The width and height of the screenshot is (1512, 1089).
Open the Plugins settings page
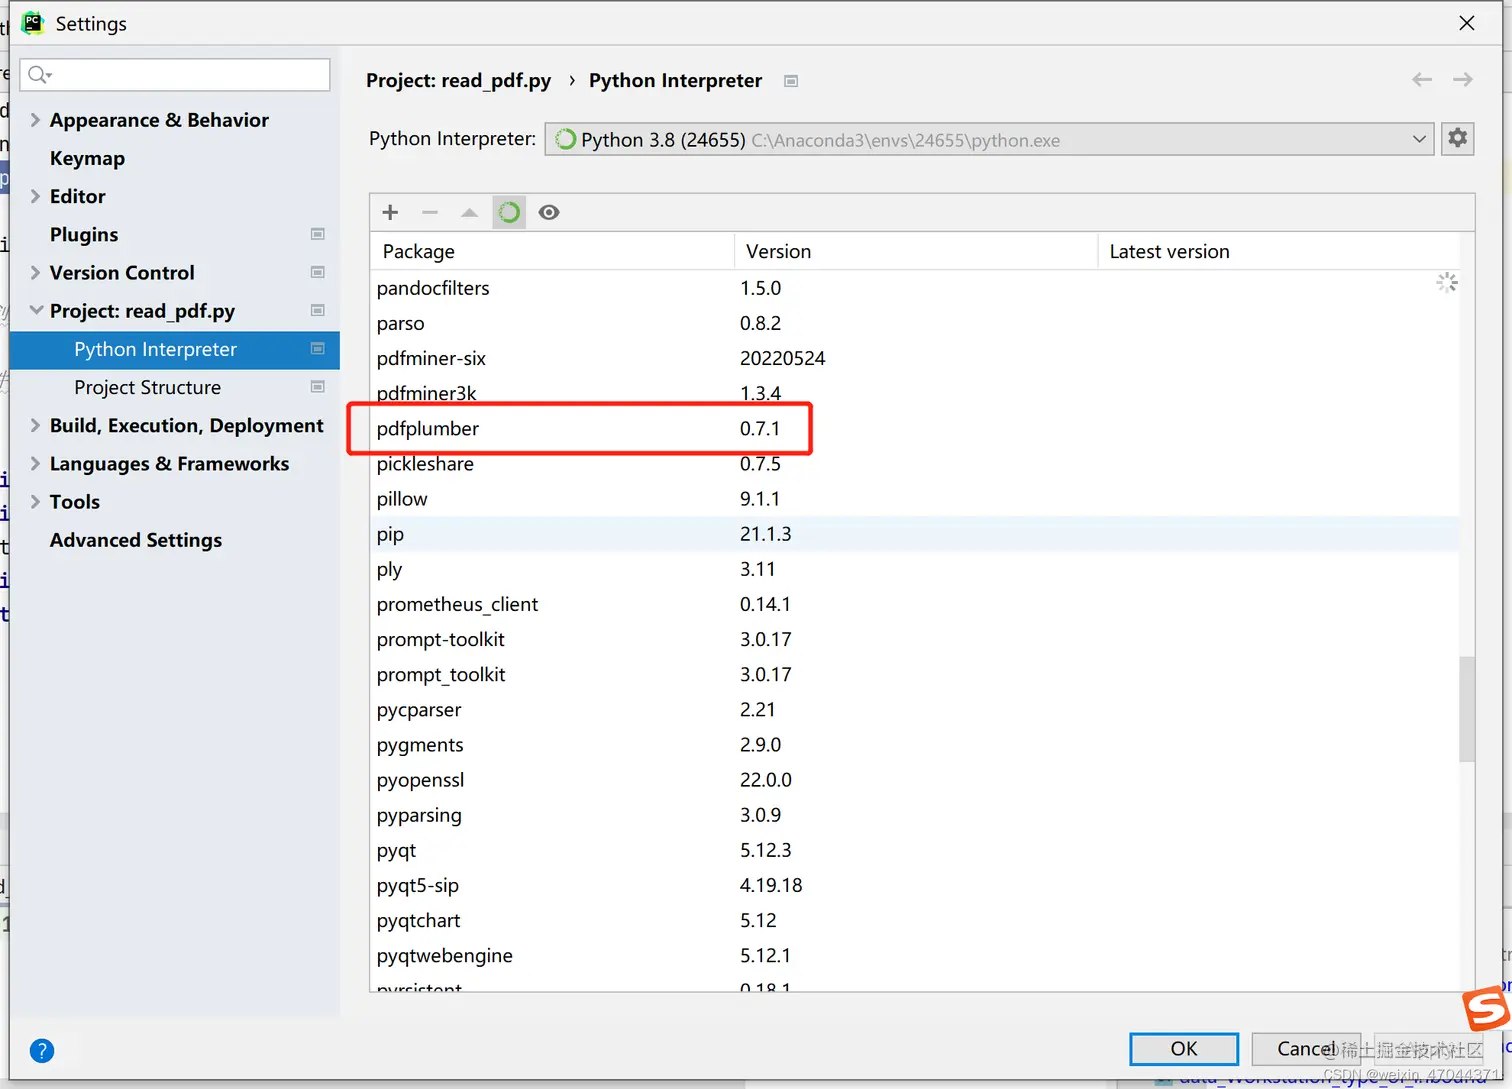click(84, 234)
